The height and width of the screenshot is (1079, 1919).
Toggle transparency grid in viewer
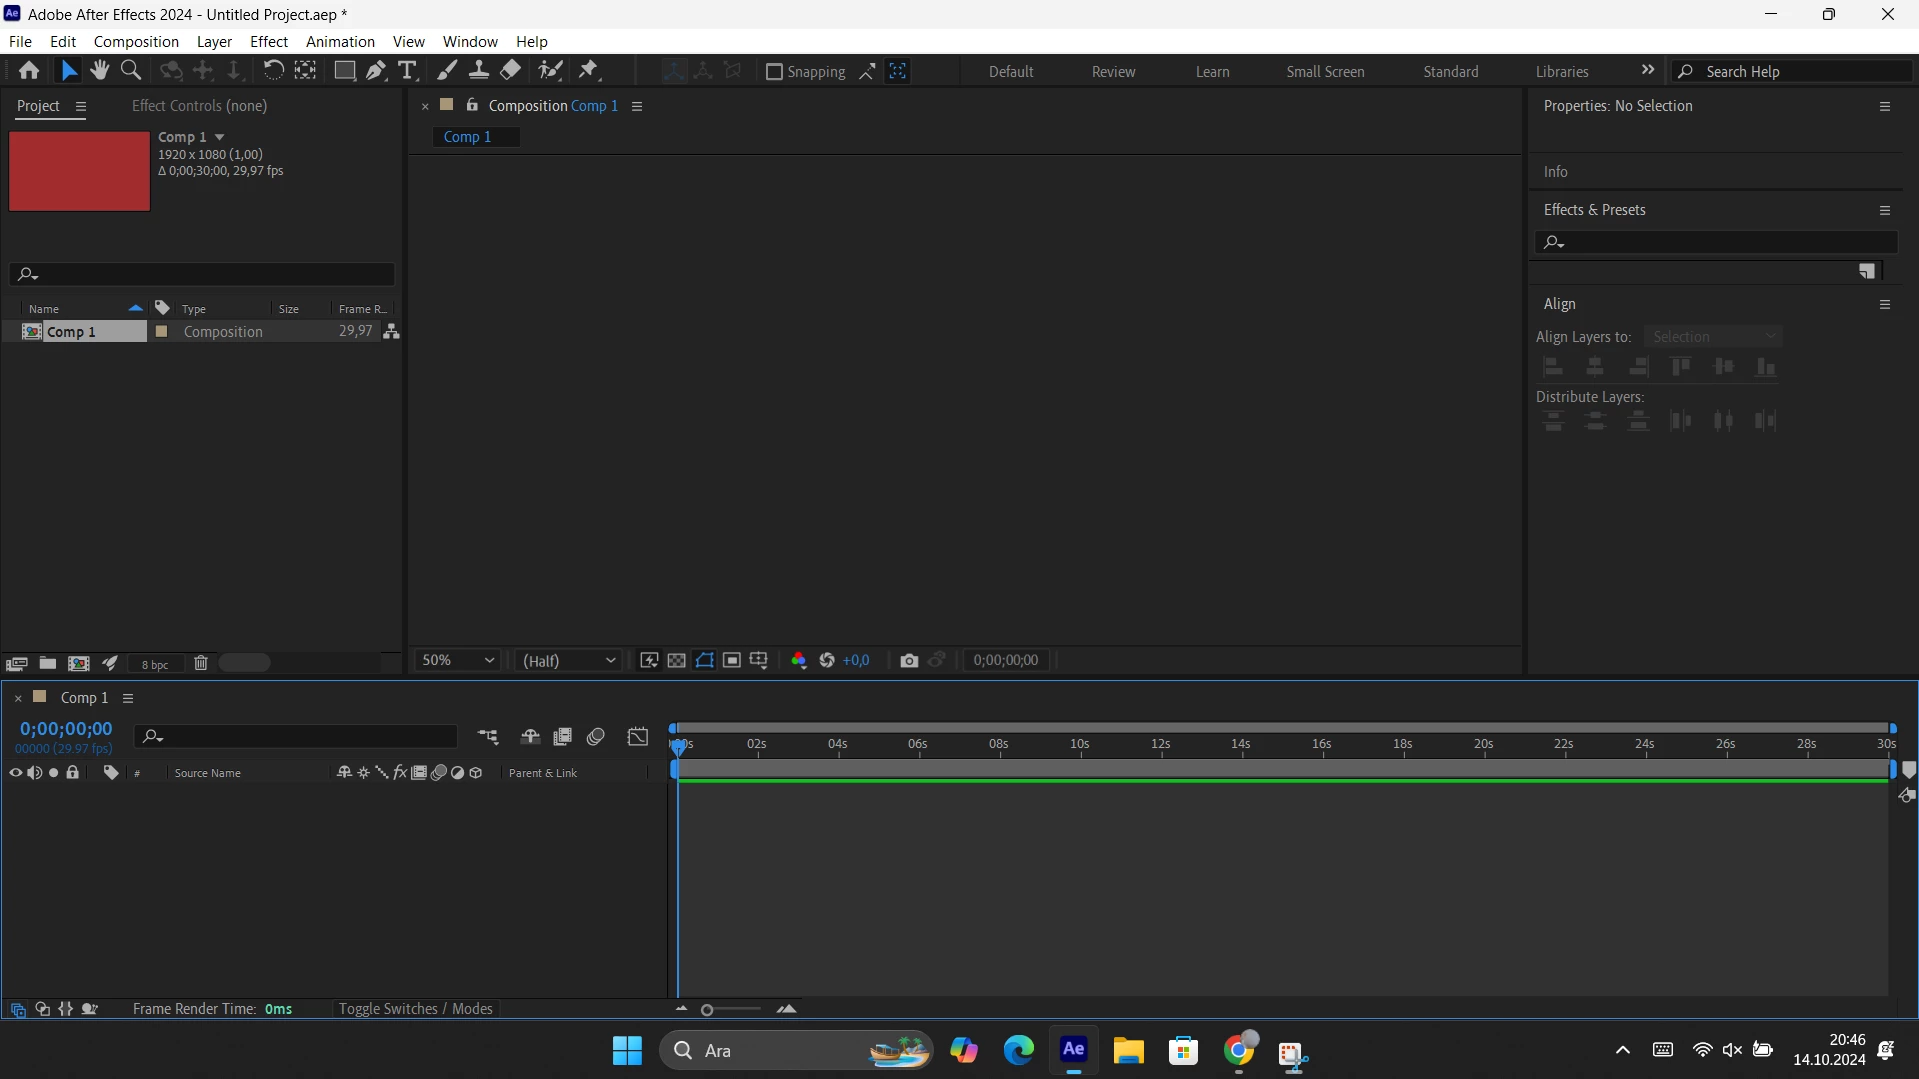[x=677, y=660]
